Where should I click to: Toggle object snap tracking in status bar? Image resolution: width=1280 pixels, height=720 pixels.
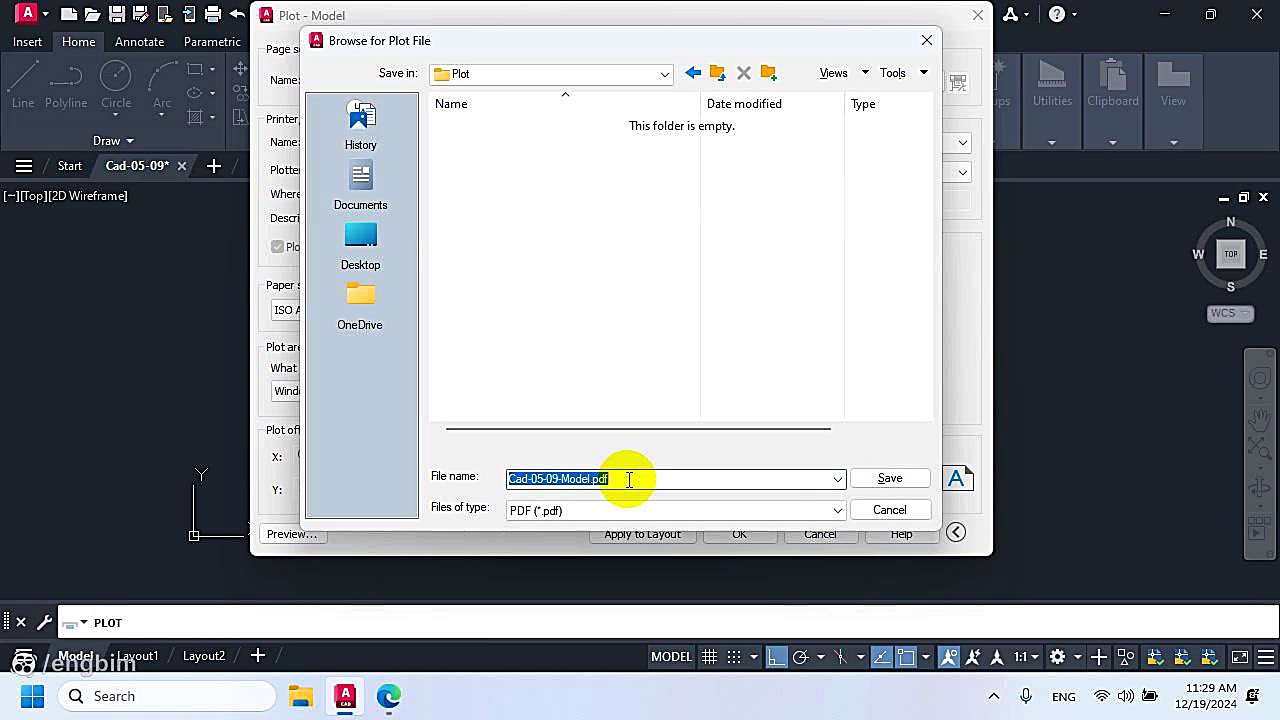881,657
